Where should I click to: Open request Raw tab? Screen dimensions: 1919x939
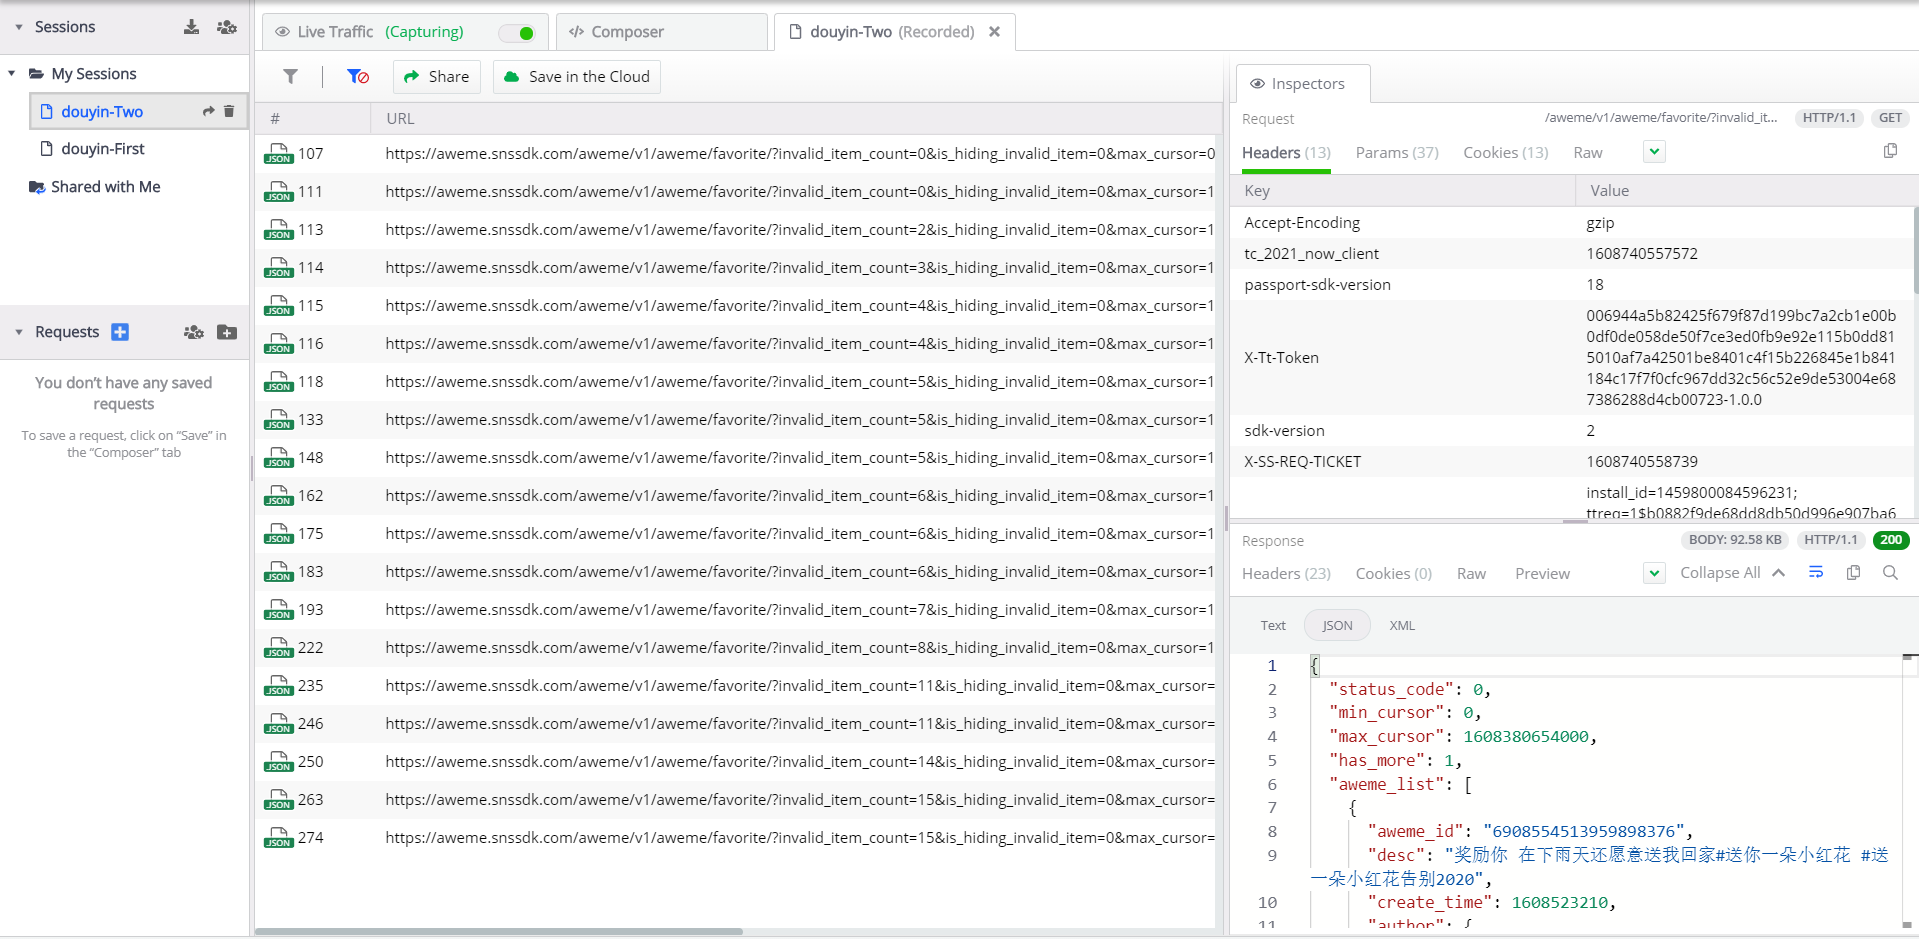coord(1587,153)
